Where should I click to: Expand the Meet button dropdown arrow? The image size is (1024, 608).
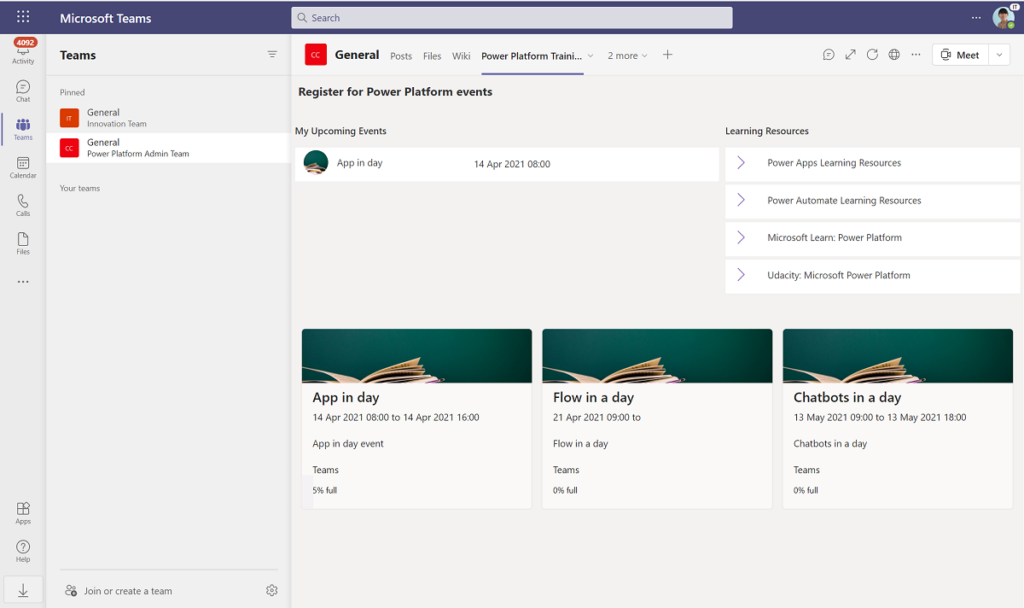[1000, 55]
